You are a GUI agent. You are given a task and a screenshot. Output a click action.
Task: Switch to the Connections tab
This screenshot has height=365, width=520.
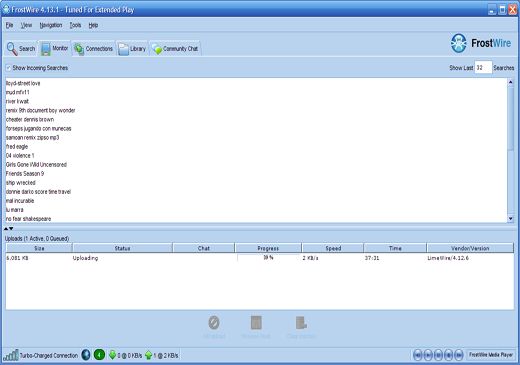click(93, 49)
